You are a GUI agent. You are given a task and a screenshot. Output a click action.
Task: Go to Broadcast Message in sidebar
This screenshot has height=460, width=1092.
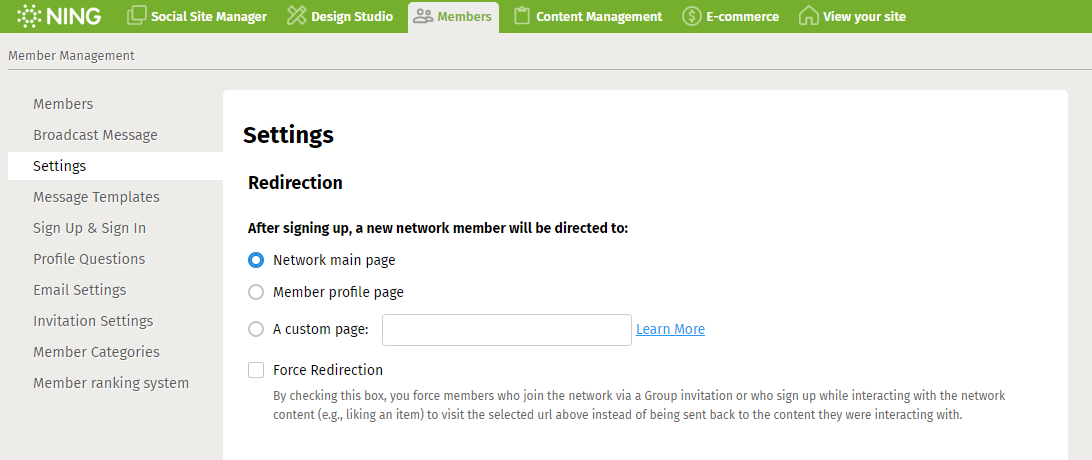95,135
